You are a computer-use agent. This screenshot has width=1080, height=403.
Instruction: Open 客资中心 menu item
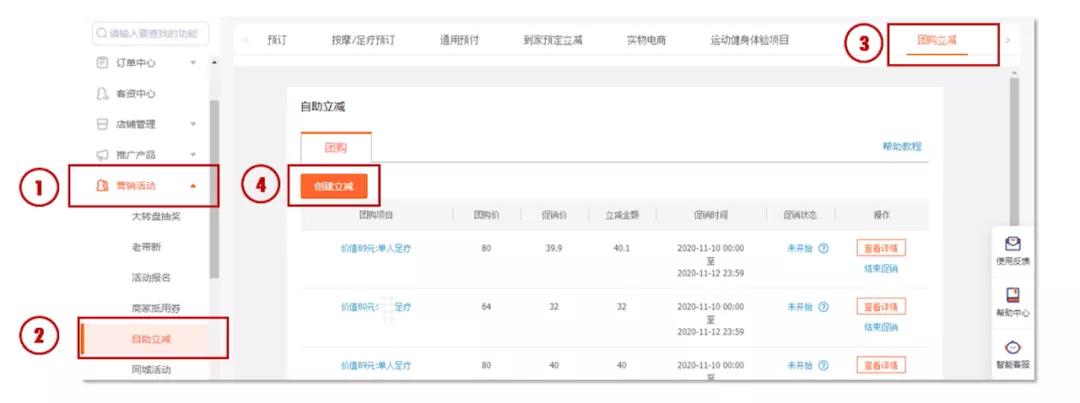[x=136, y=94]
